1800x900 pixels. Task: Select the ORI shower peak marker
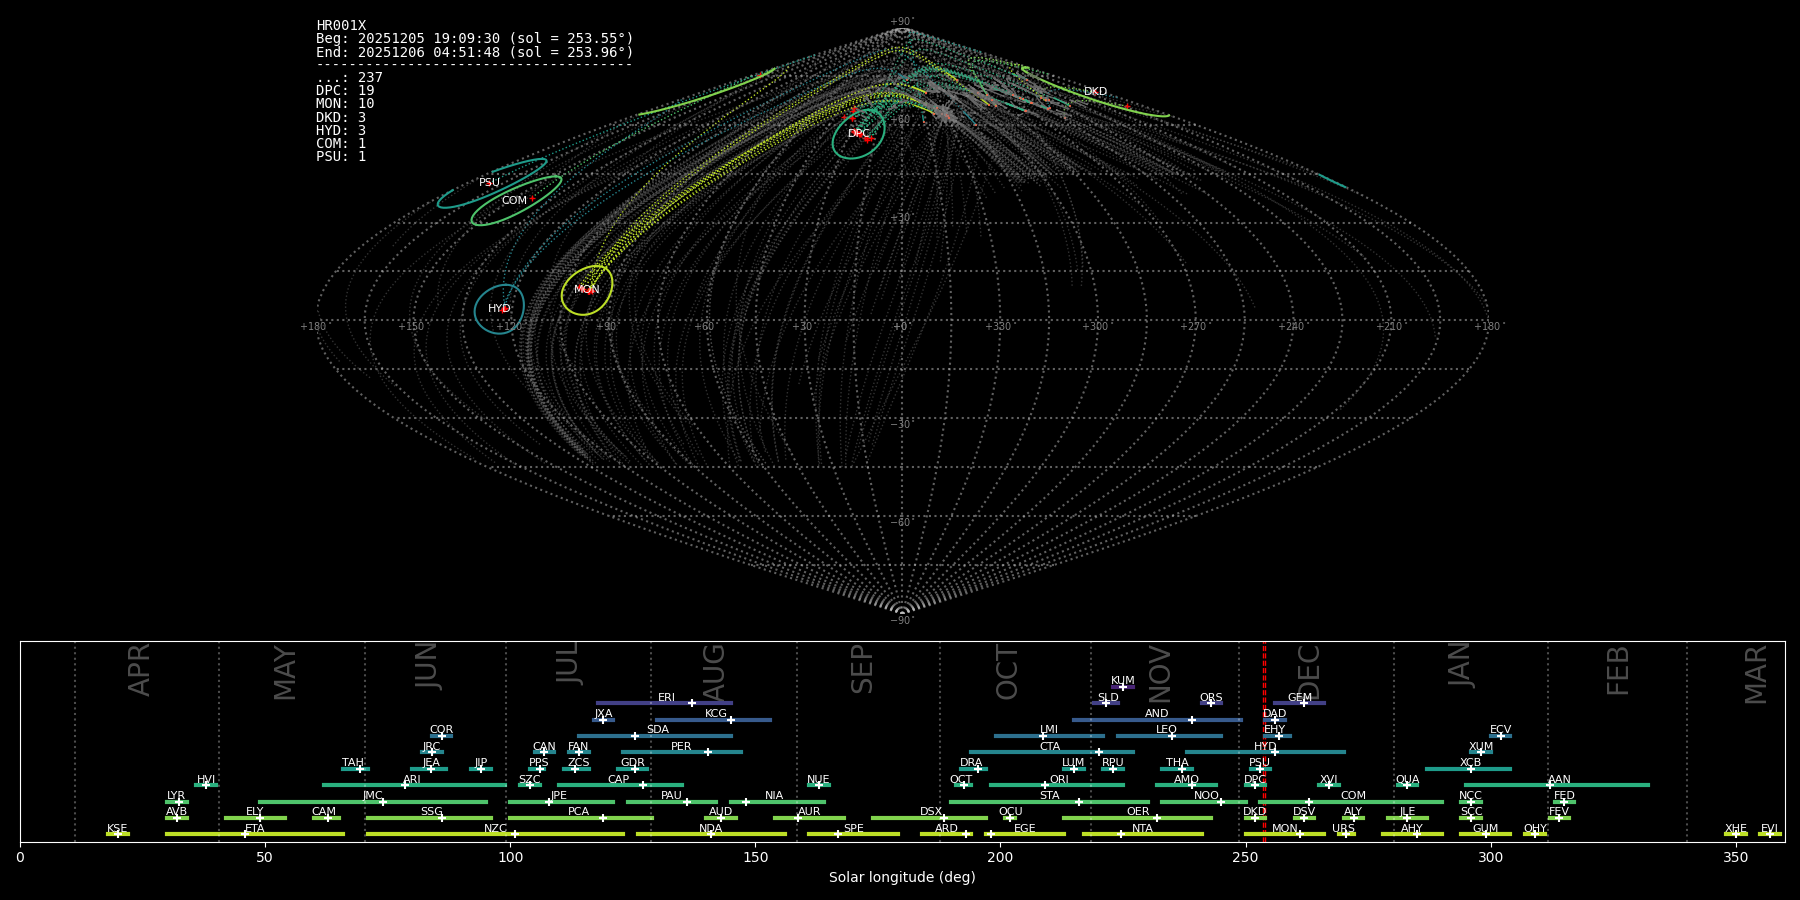1045,785
